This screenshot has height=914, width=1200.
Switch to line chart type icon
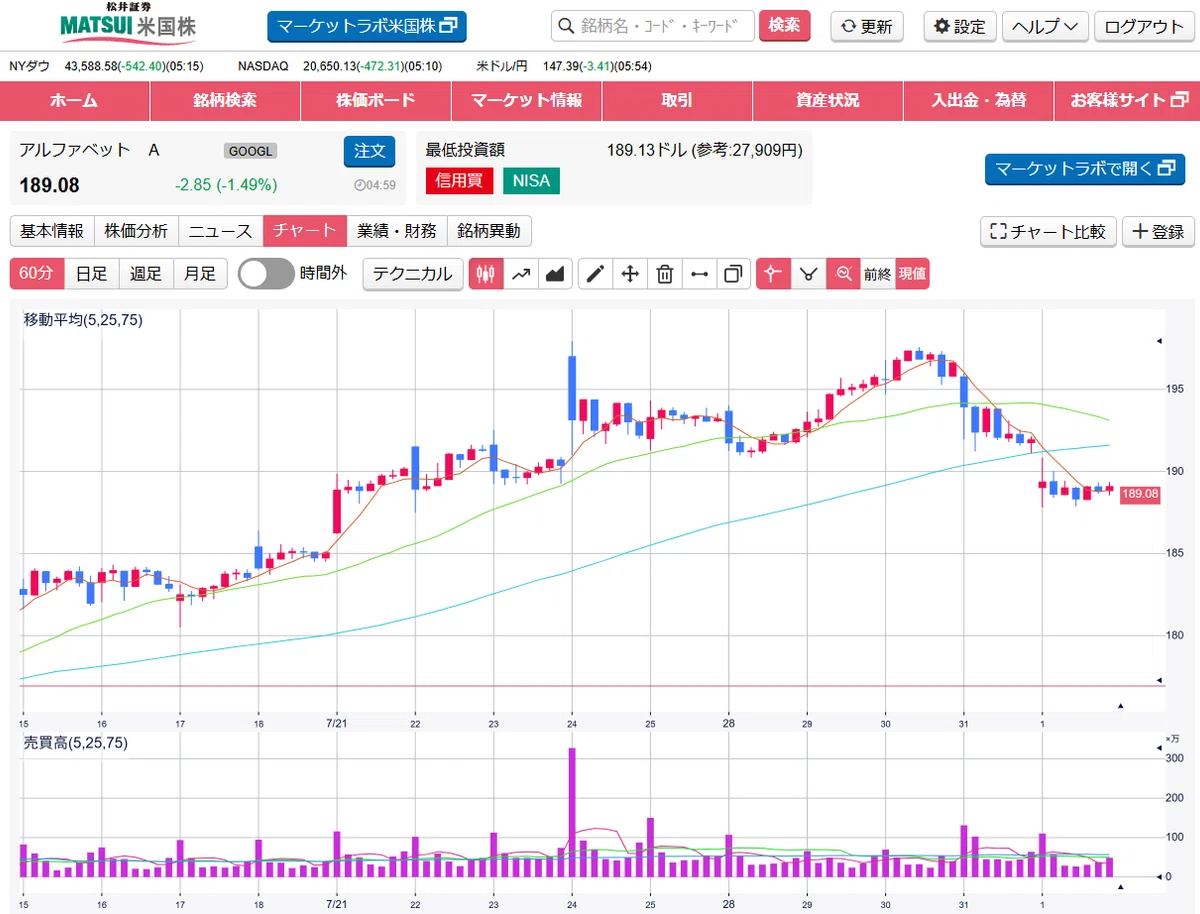520,273
